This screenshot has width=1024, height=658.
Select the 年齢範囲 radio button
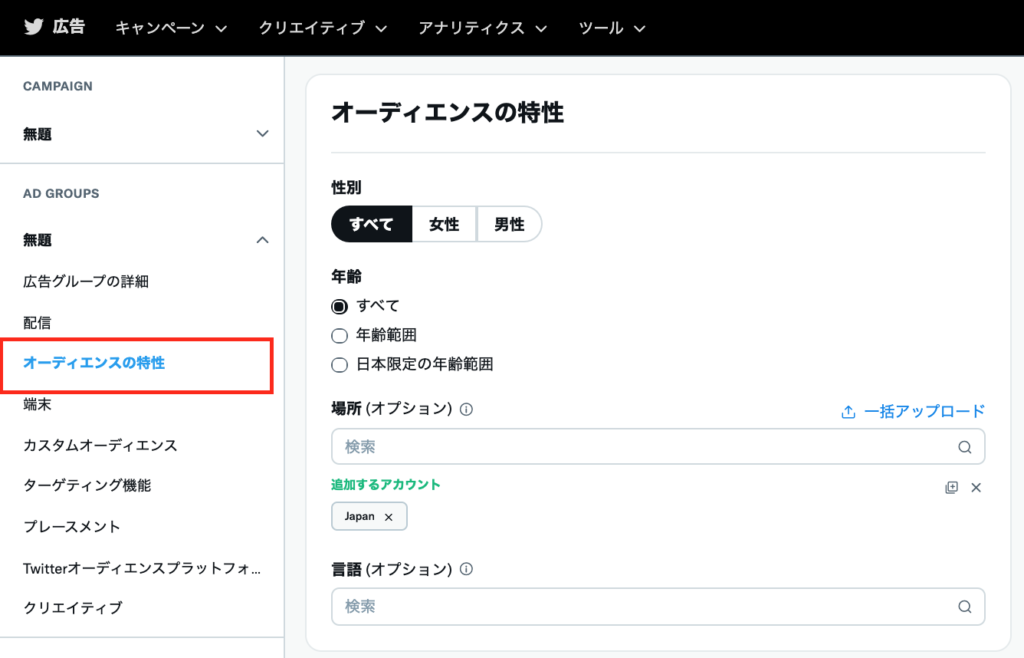(x=339, y=335)
